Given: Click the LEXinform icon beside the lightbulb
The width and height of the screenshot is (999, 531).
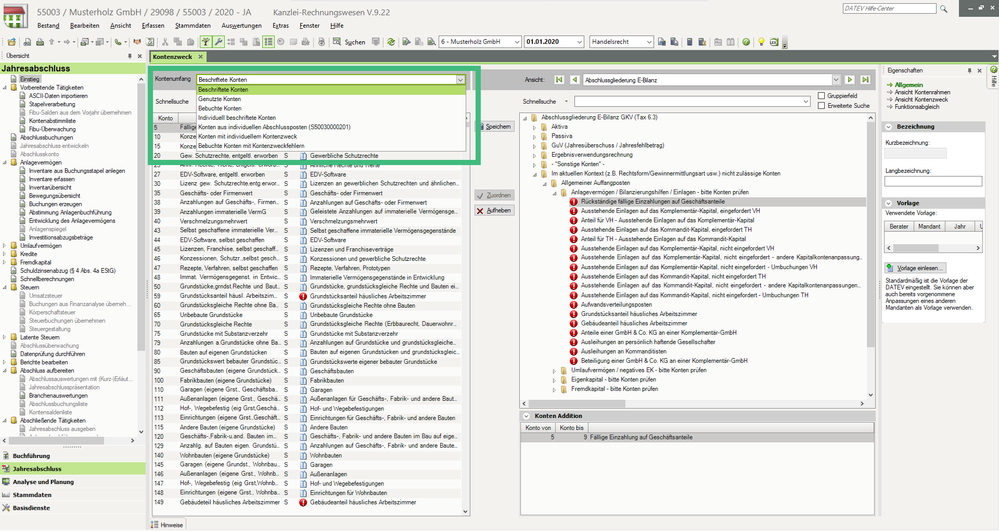Looking at the screenshot, I should pos(774,42).
